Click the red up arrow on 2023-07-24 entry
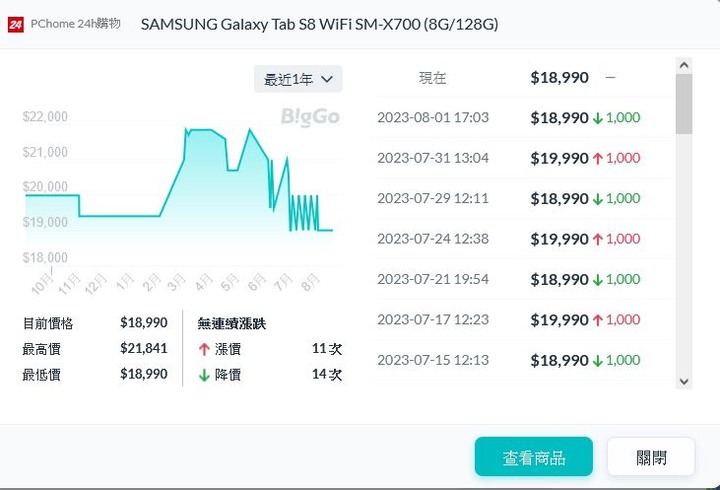The width and height of the screenshot is (720, 490). pos(597,240)
